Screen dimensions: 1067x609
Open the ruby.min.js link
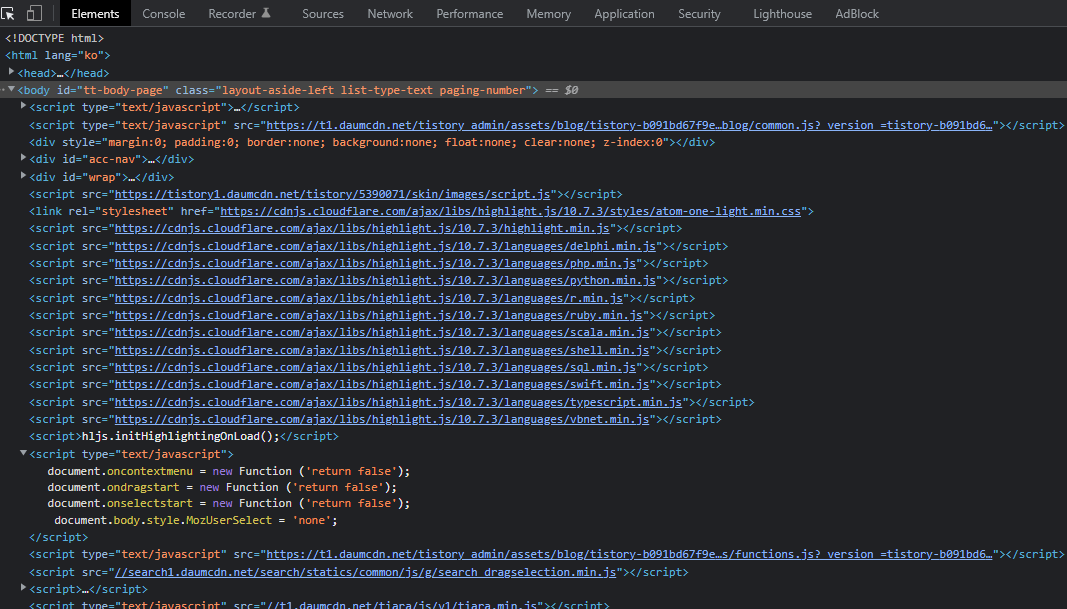tap(378, 315)
